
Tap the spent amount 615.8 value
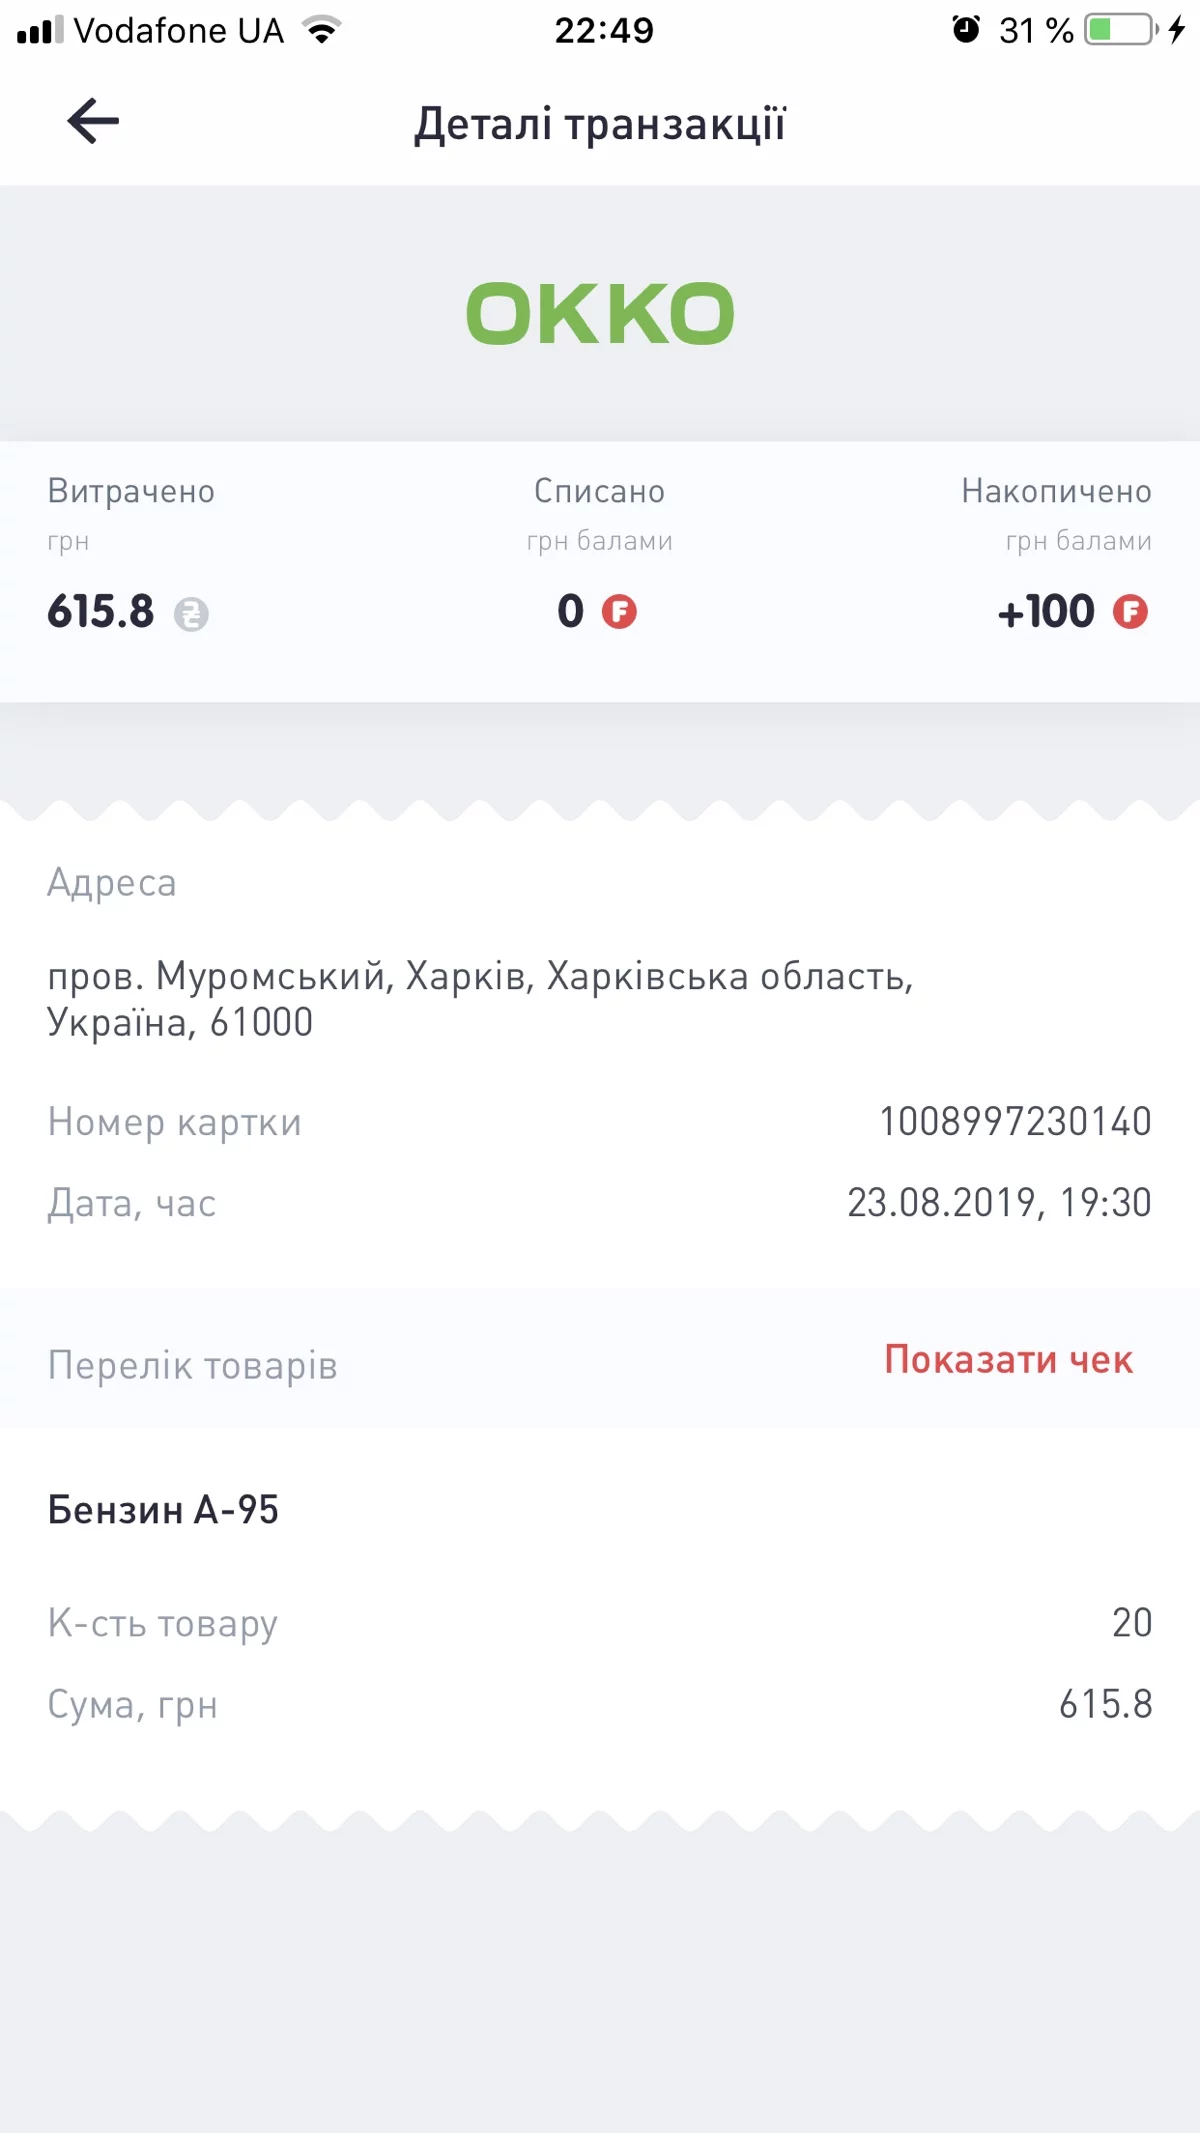click(x=101, y=611)
